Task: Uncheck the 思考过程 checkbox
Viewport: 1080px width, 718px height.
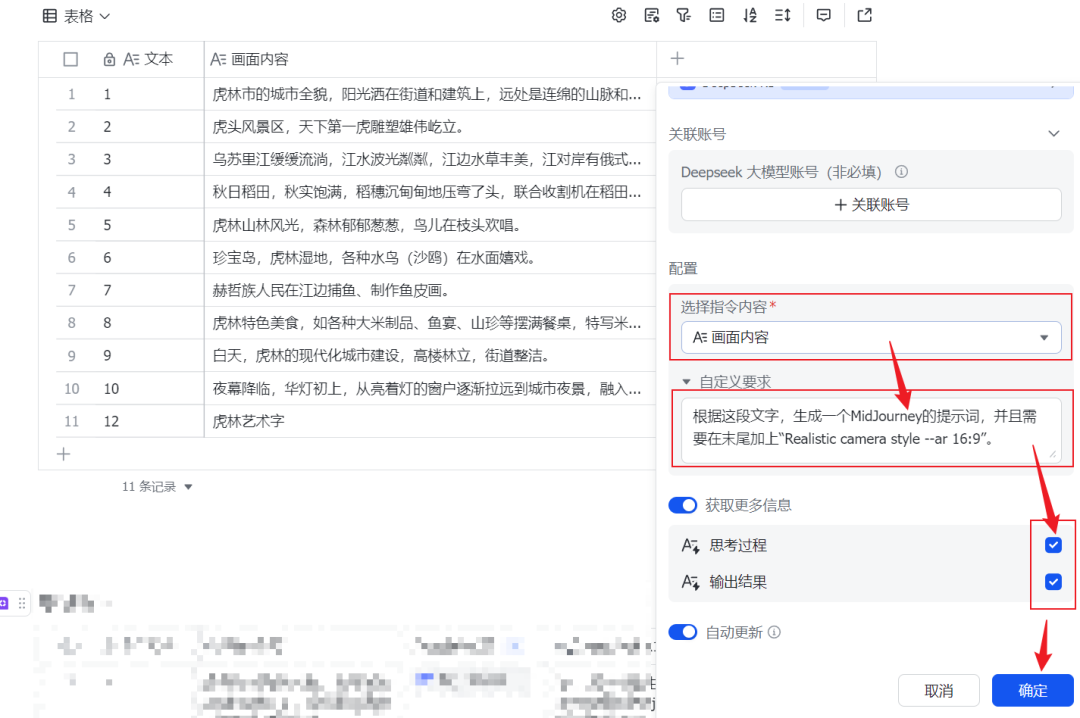Action: tap(1053, 544)
